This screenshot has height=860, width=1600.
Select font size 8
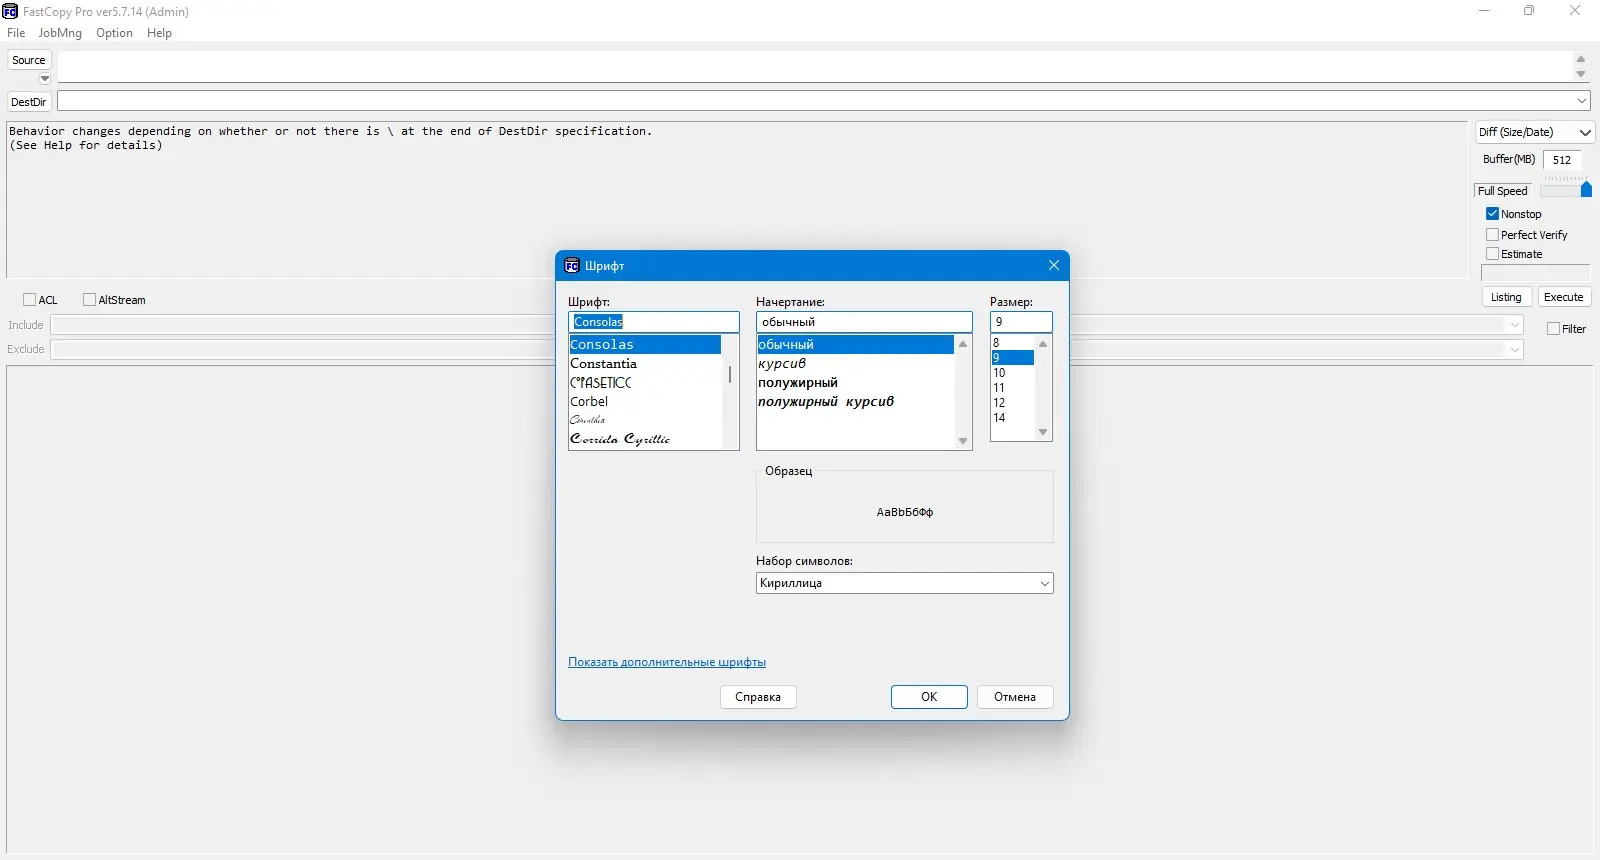pyautogui.click(x=1012, y=343)
